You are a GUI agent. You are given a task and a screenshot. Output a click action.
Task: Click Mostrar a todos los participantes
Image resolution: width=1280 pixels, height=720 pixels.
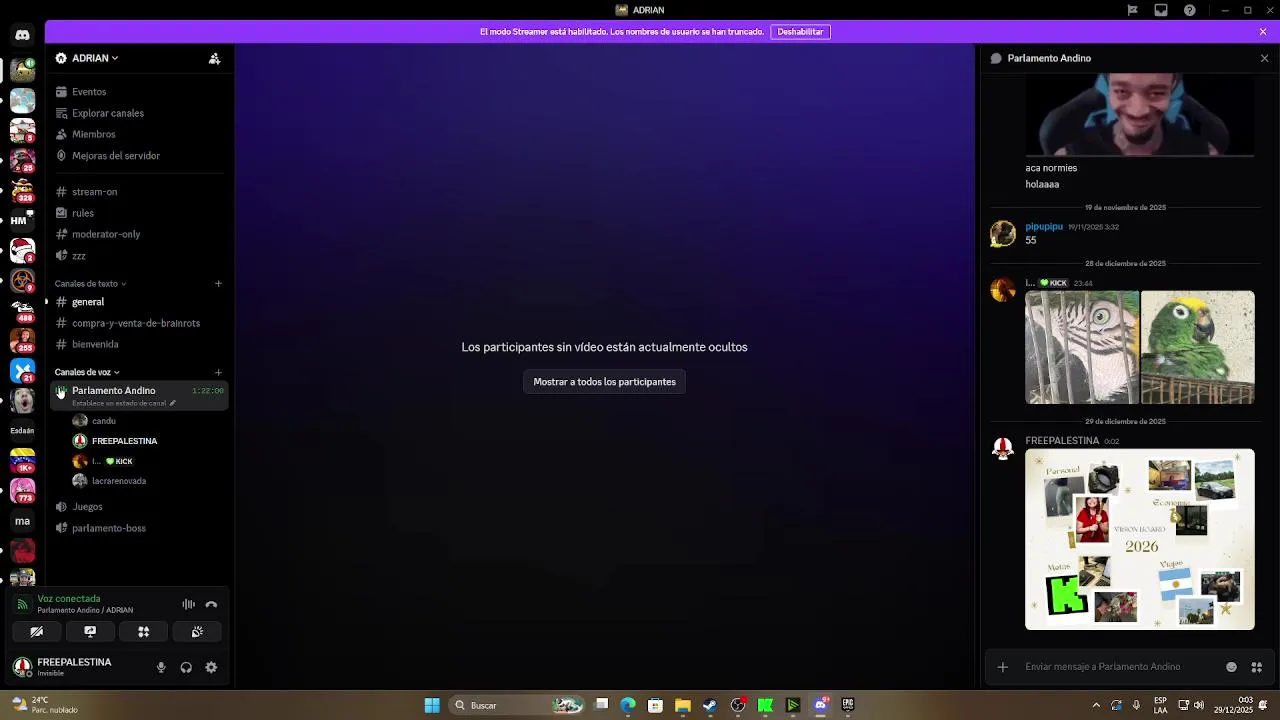click(x=604, y=382)
